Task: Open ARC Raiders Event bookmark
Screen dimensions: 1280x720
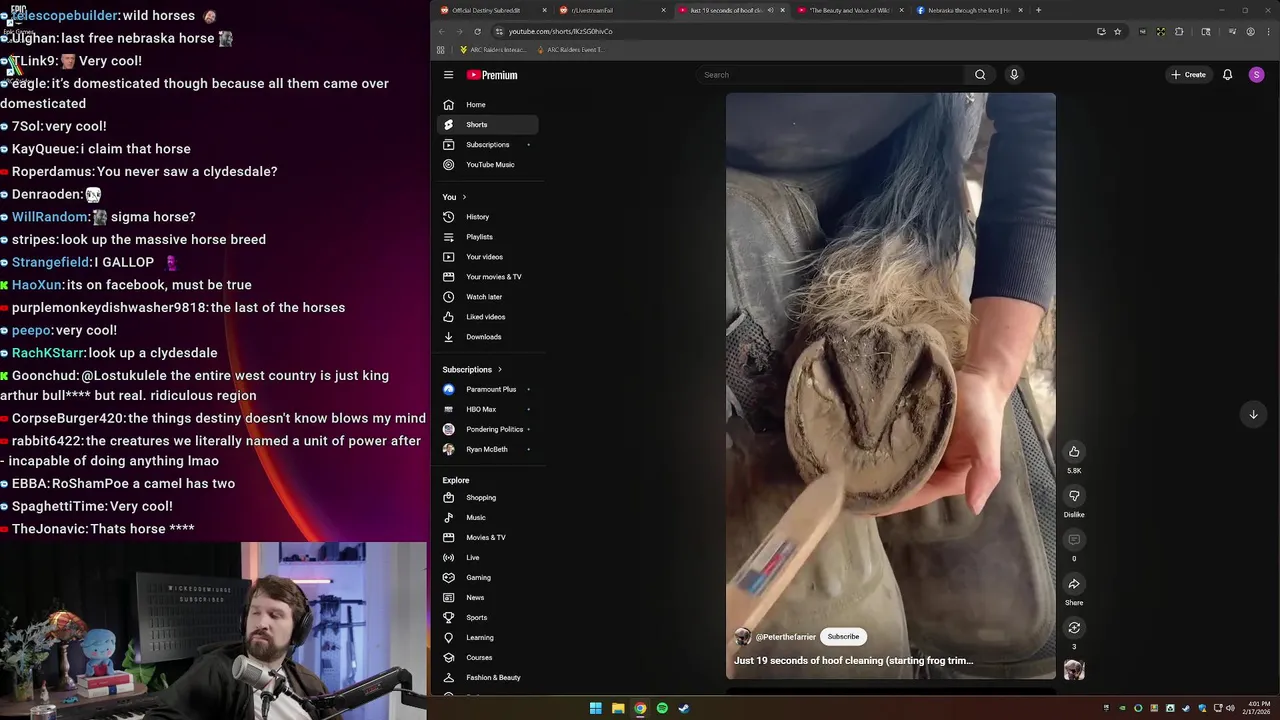Action: tap(570, 50)
